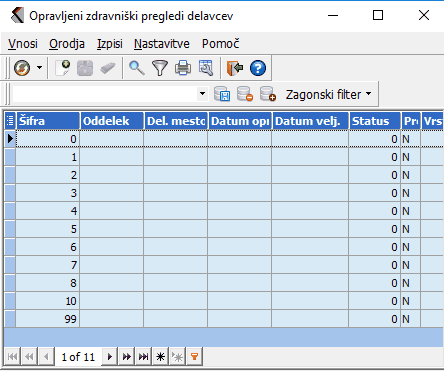Jump to the previous page of records

click(29, 357)
